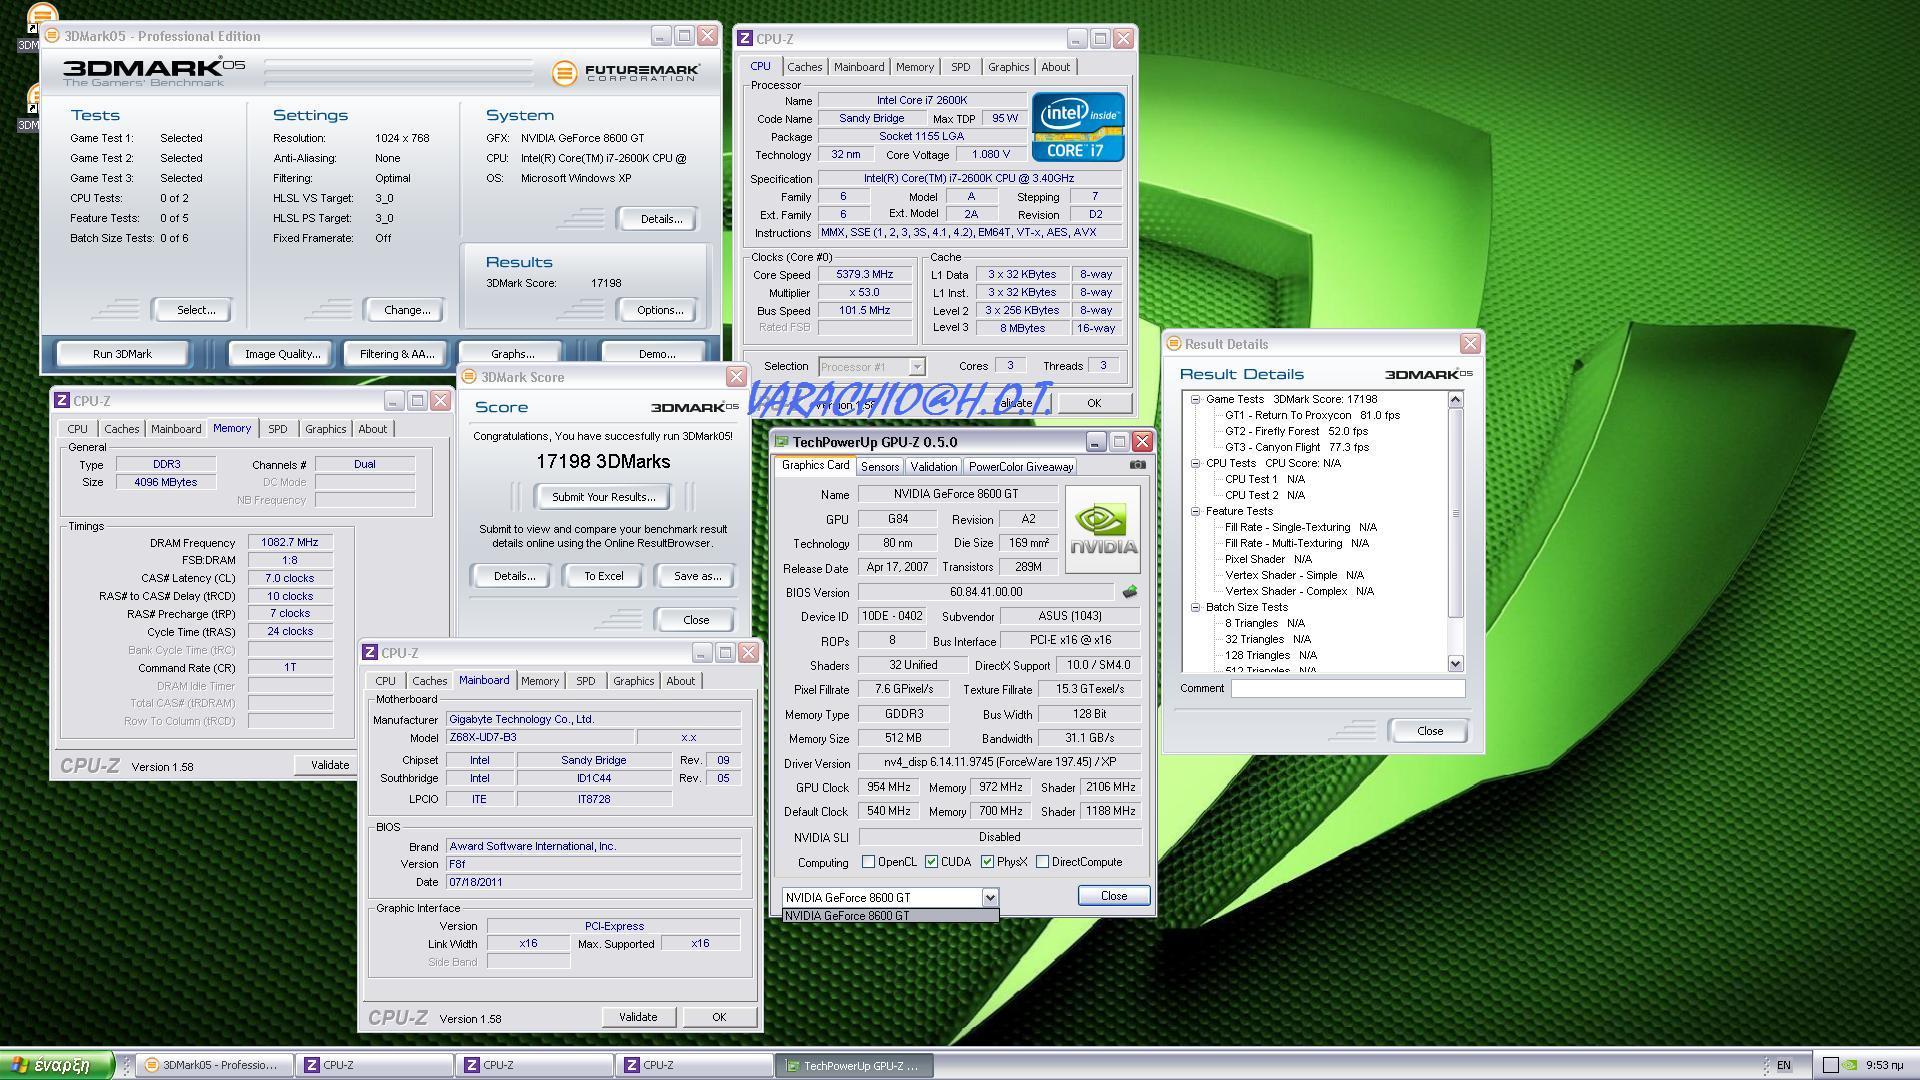Image resolution: width=1920 pixels, height=1080 pixels.
Task: Enable the OpenCL checkbox in GPU-Z
Action: click(868, 862)
